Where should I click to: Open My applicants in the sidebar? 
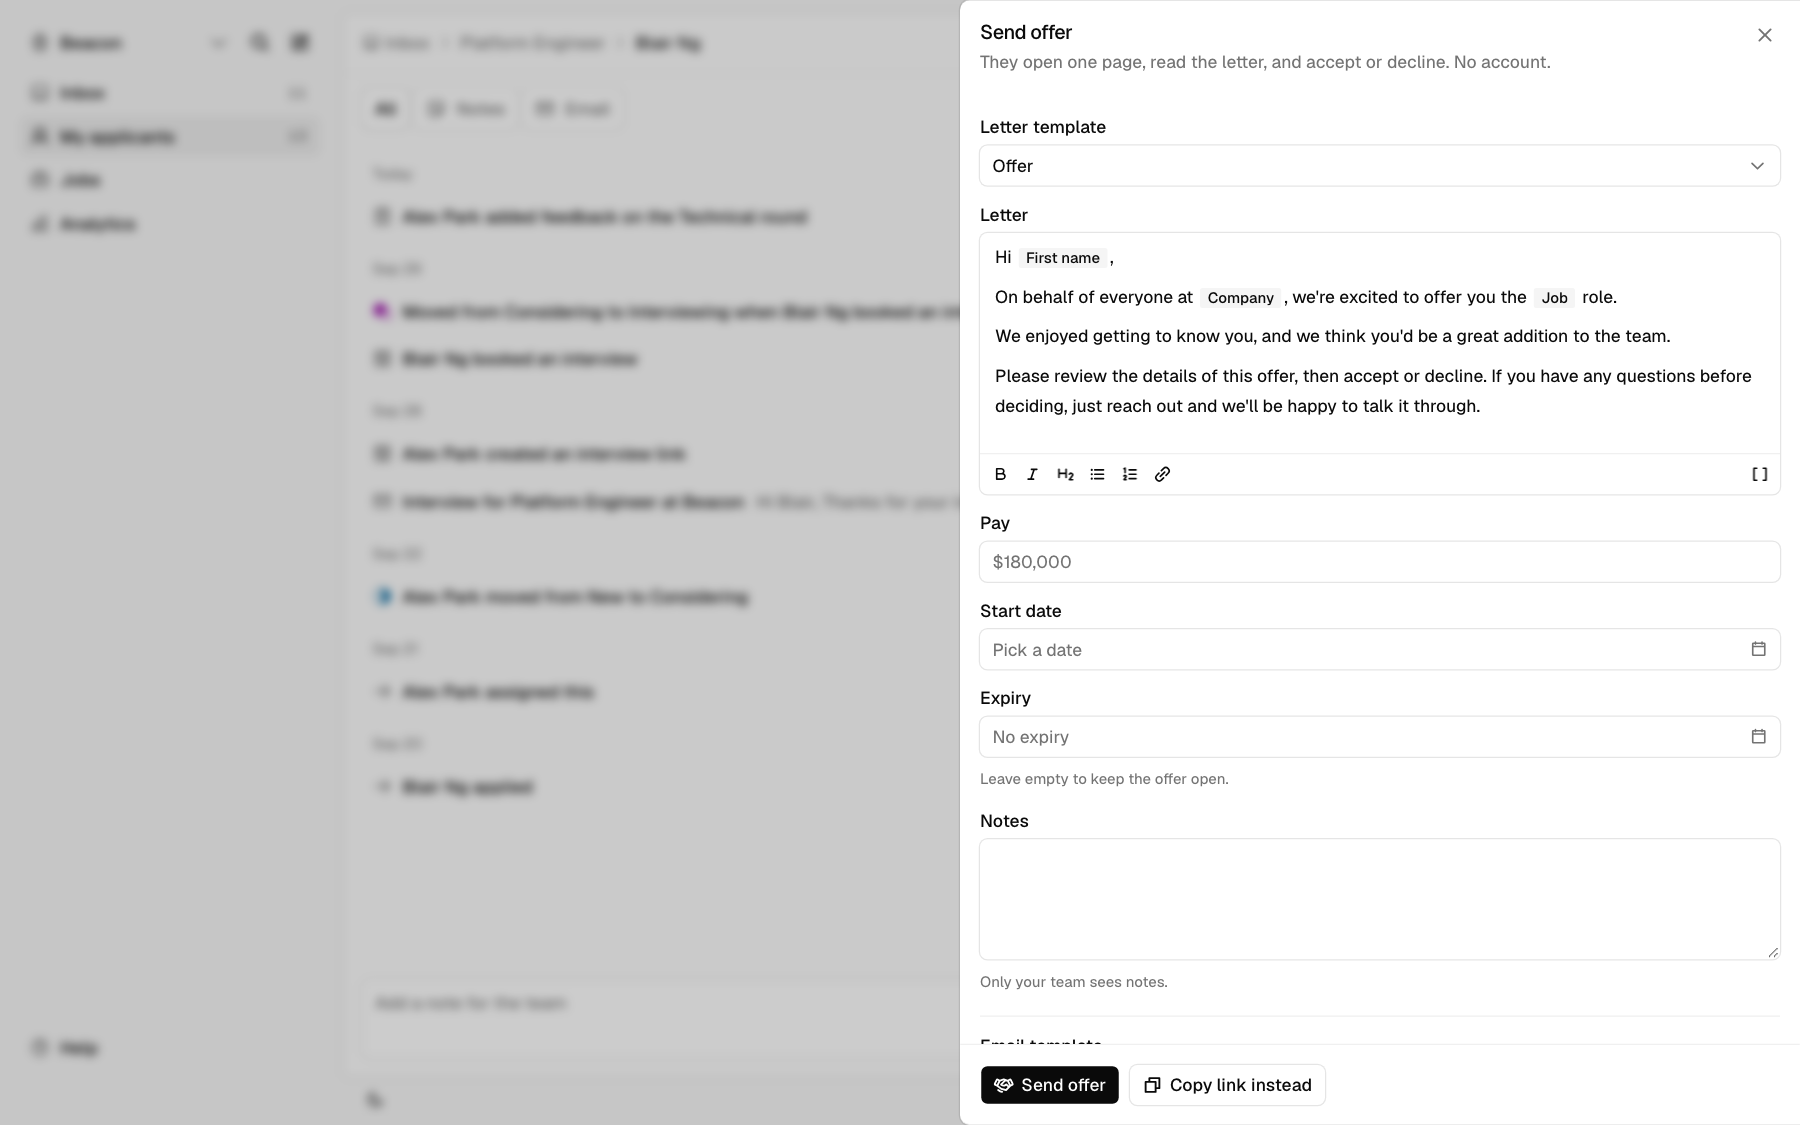point(170,136)
